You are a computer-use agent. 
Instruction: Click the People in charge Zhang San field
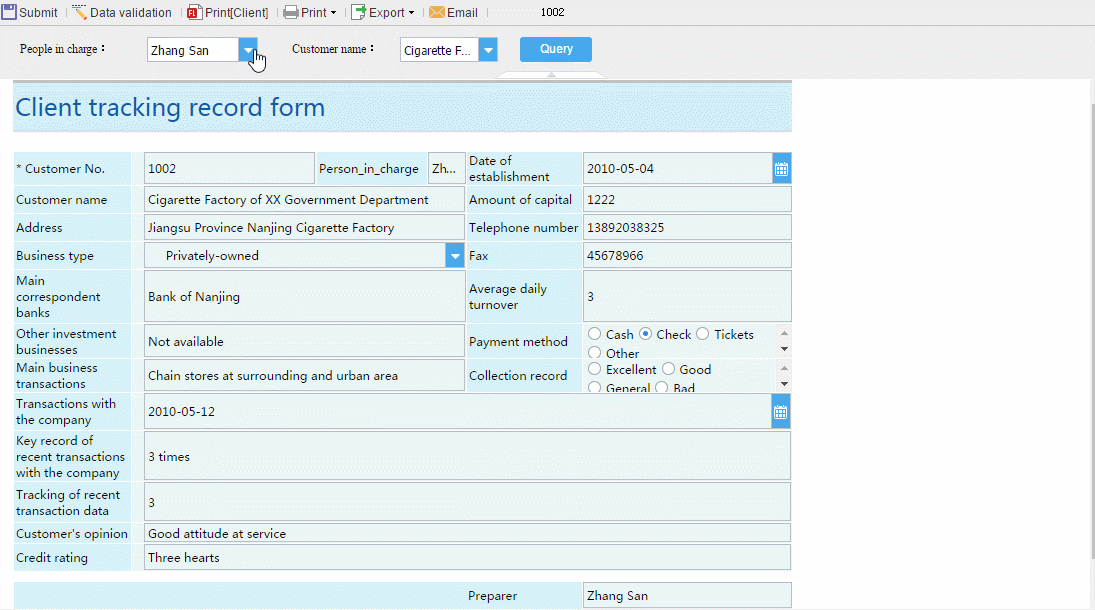[193, 50]
